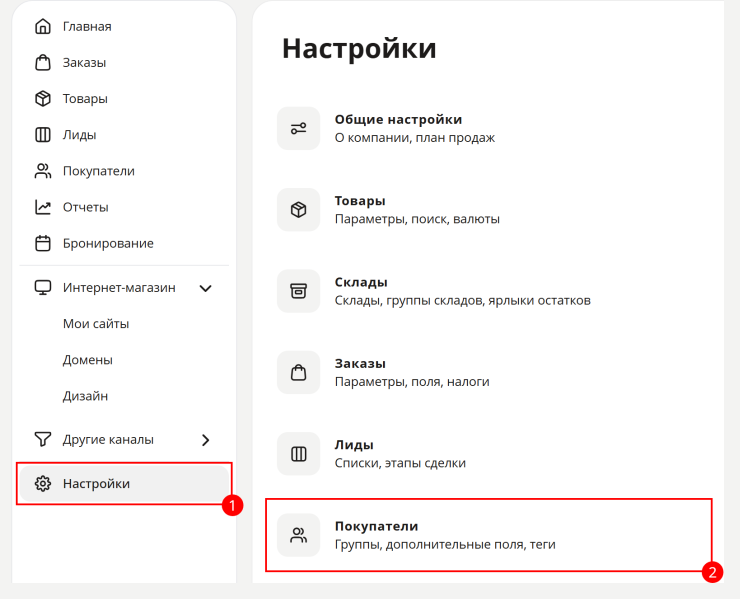Expand the Другие каналы chevron
Screen dimensions: 740x599
pyautogui.click(x=206, y=440)
